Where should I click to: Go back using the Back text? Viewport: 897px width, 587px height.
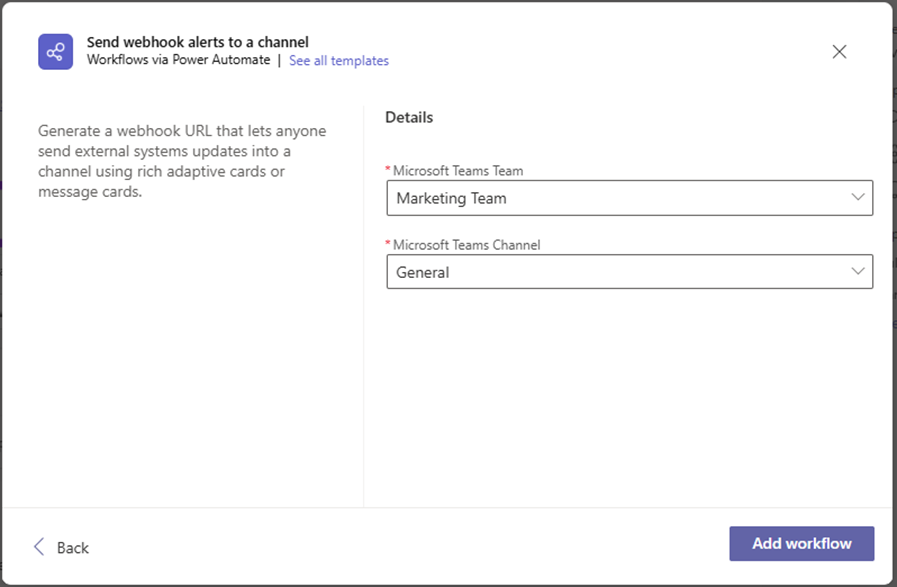click(73, 547)
